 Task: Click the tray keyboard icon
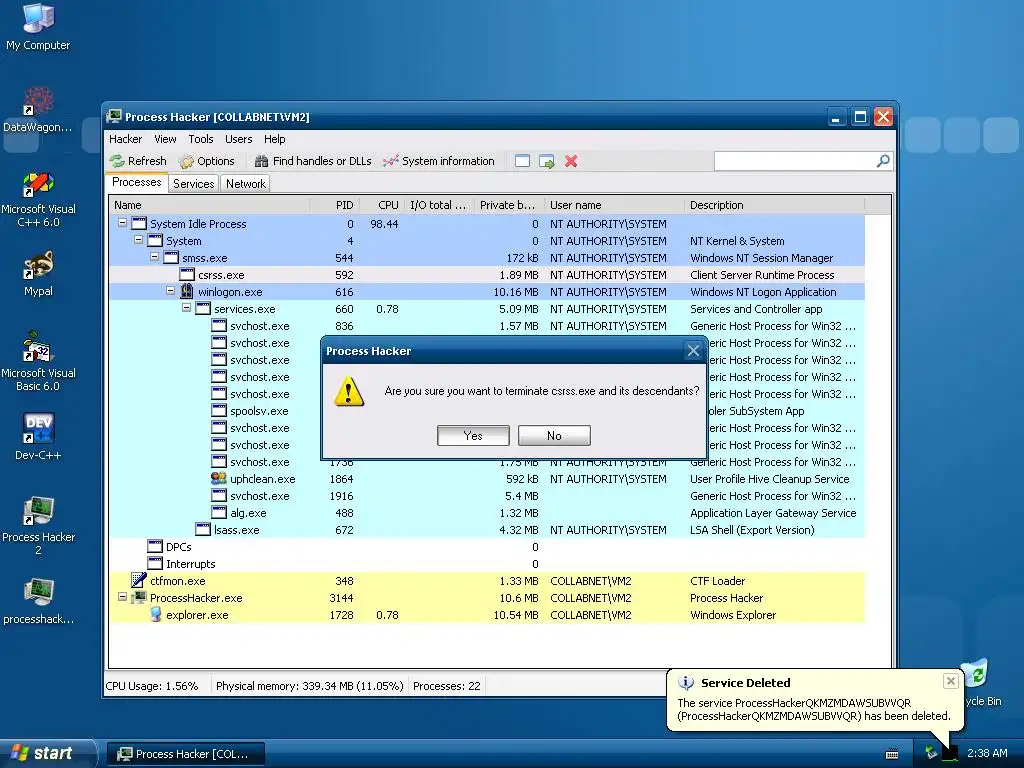pos(892,754)
